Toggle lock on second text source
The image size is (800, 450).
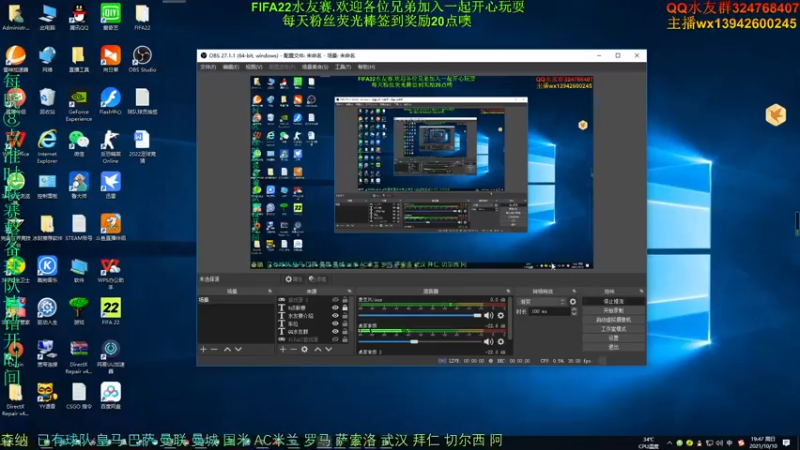pyautogui.click(x=345, y=308)
